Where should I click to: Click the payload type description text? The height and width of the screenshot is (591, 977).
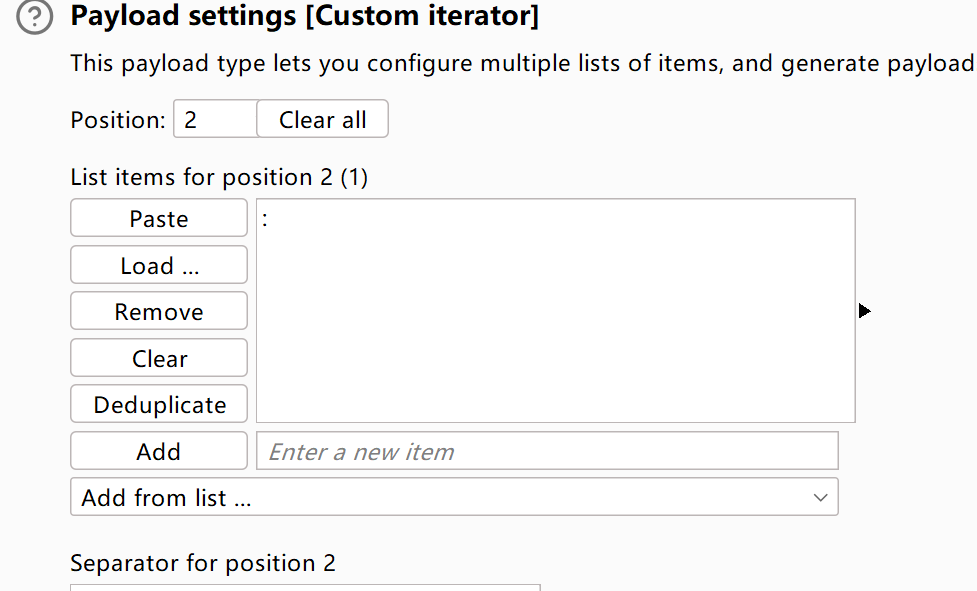coord(520,64)
